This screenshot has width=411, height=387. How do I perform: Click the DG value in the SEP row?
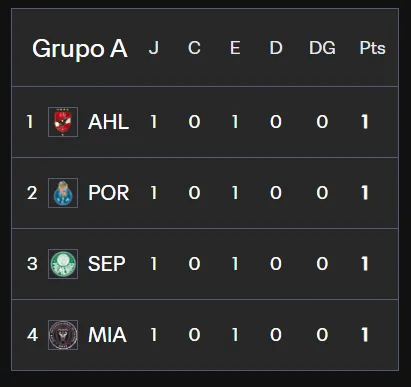pyautogui.click(x=322, y=264)
